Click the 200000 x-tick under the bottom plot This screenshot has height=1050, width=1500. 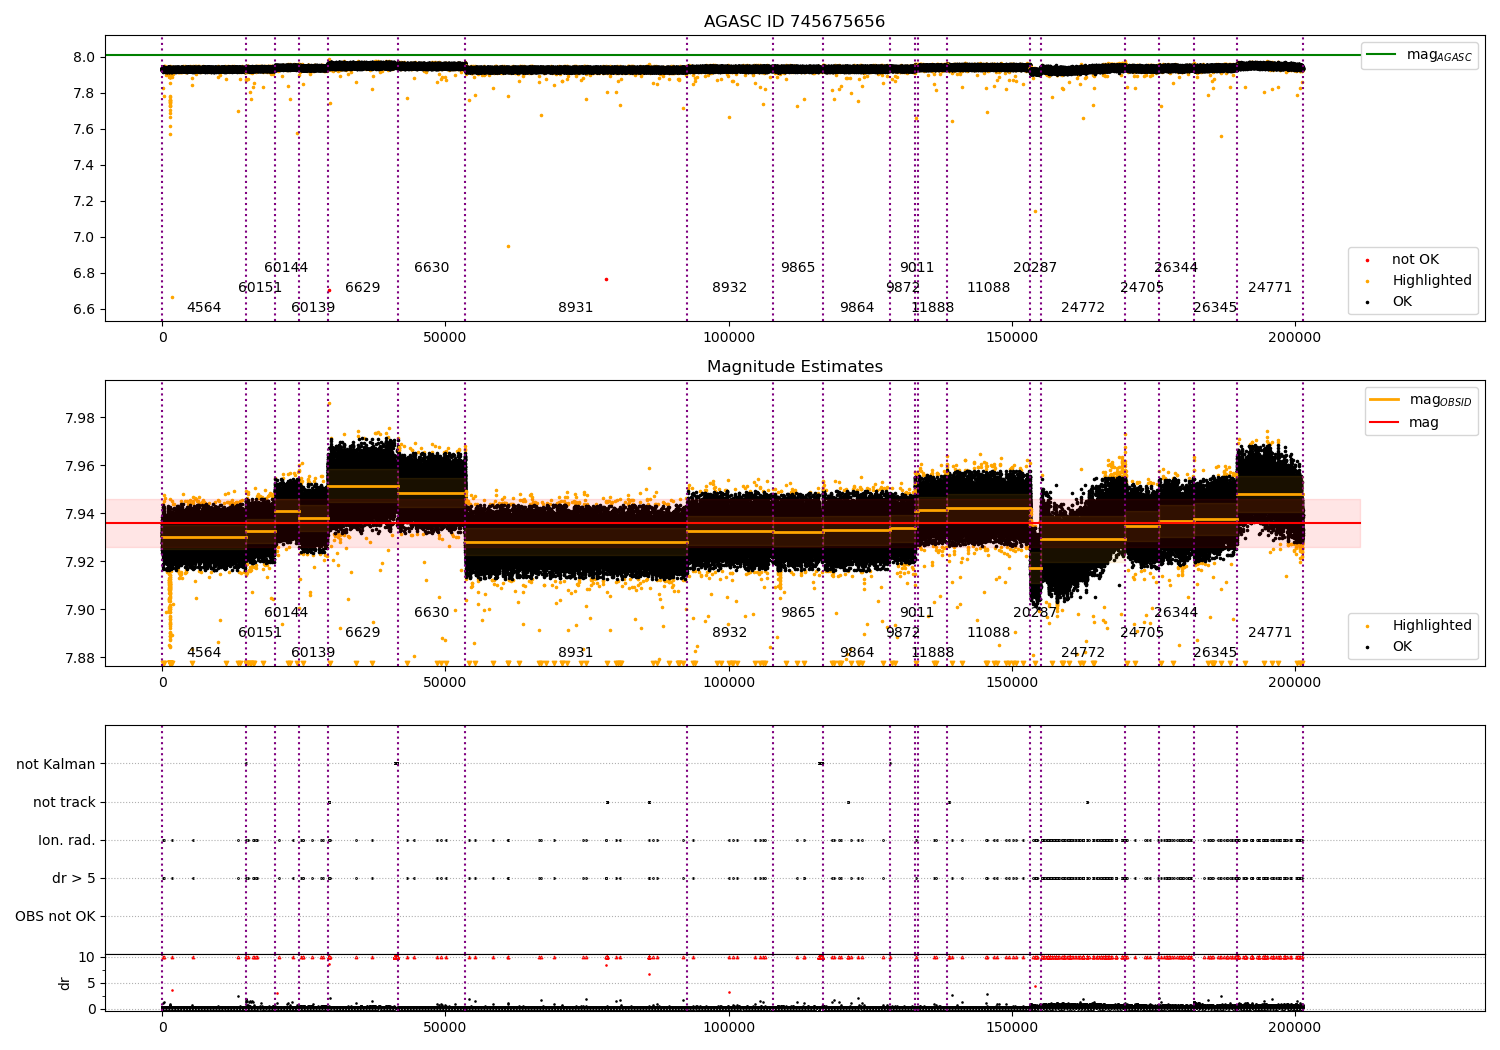pos(1295,1028)
